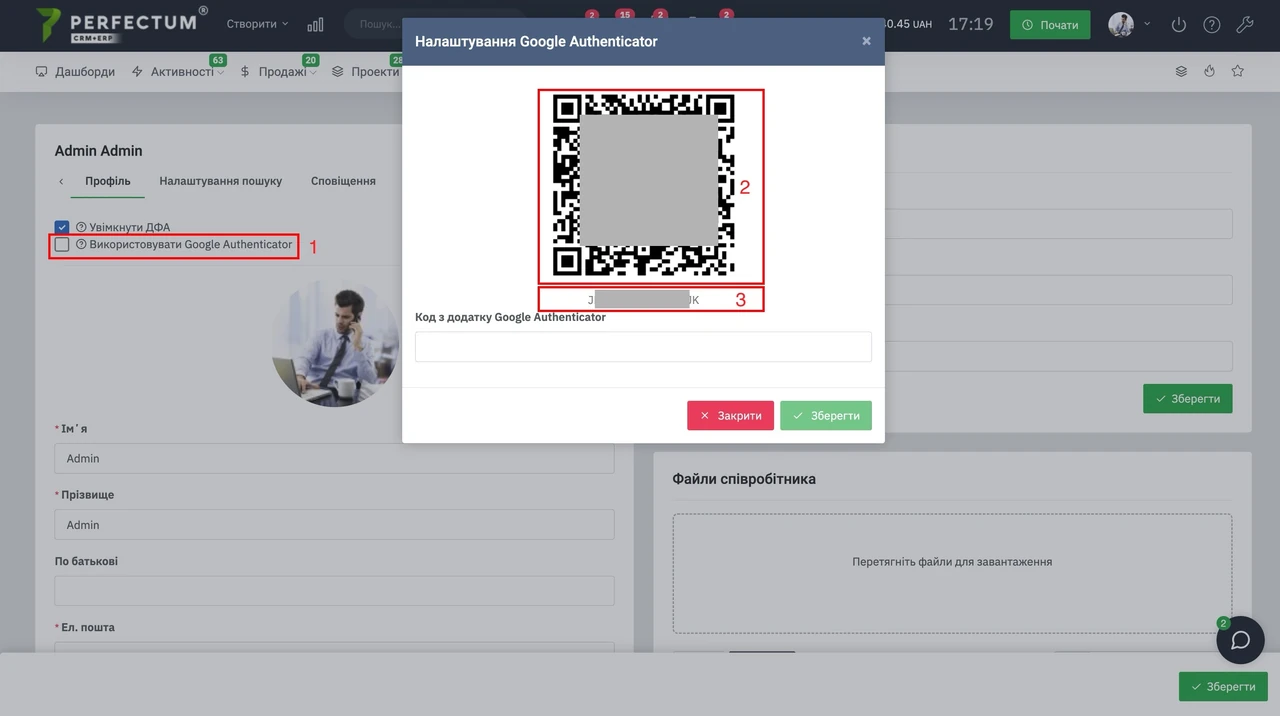Open the statistics bar chart icon
1280x716 pixels.
pos(316,24)
